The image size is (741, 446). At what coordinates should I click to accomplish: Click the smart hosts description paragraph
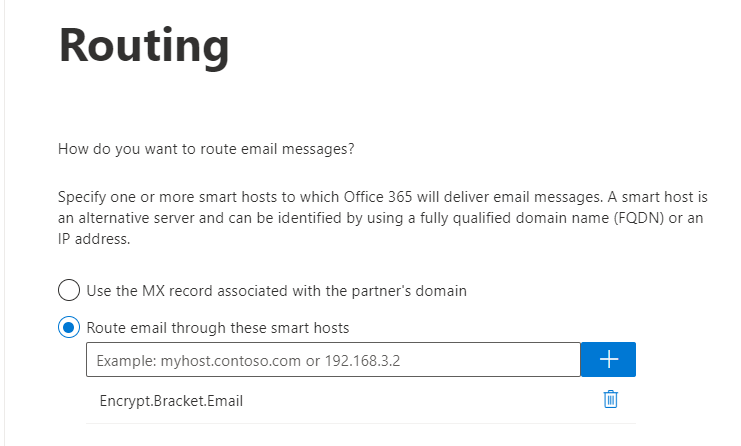(x=383, y=218)
